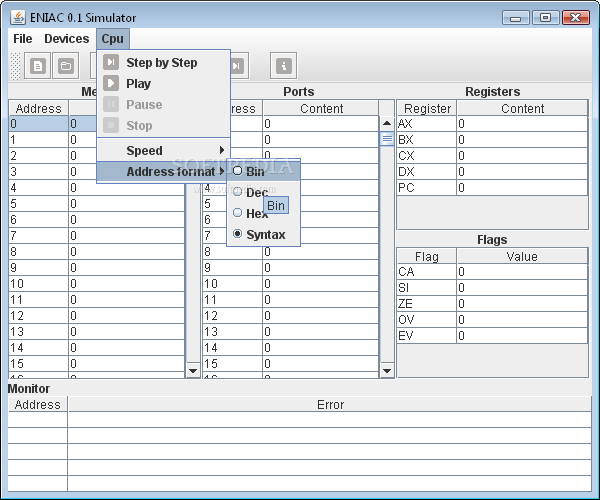Screen dimensions: 600x500
Task: Select memory address 10 cell
Action: point(38,284)
